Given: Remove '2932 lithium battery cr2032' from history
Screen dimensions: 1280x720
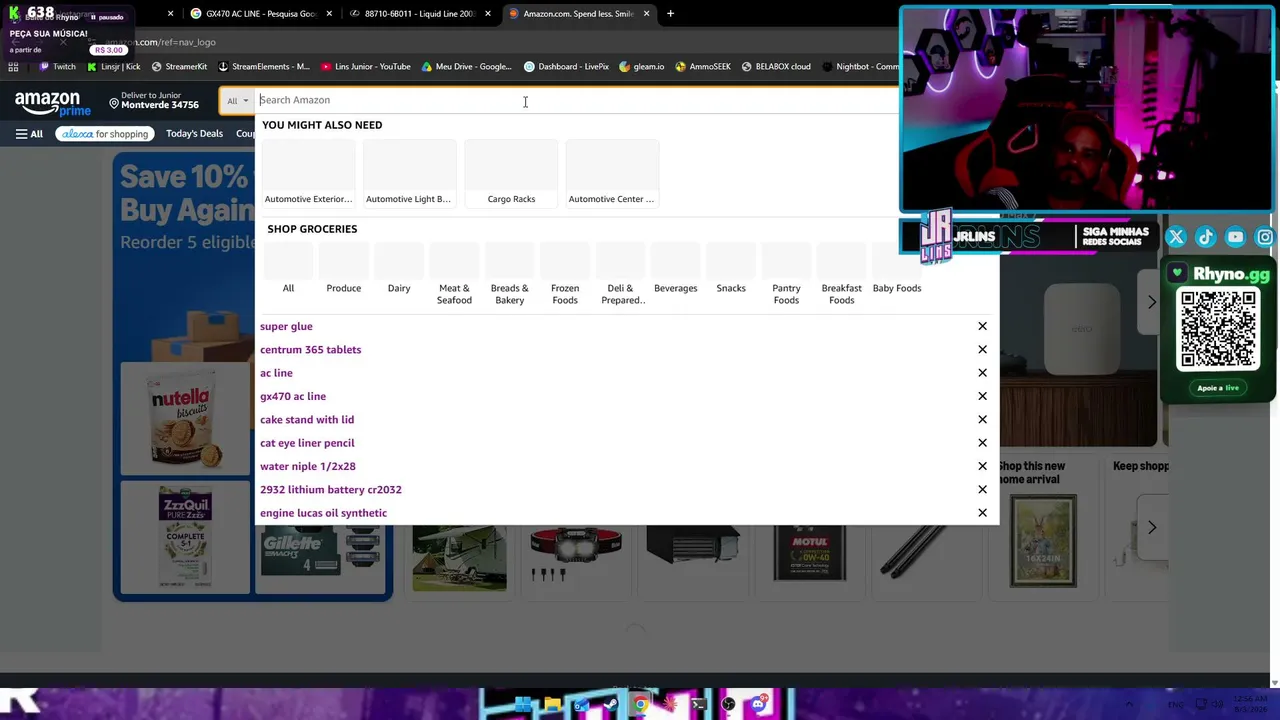Looking at the screenshot, I should click(982, 490).
